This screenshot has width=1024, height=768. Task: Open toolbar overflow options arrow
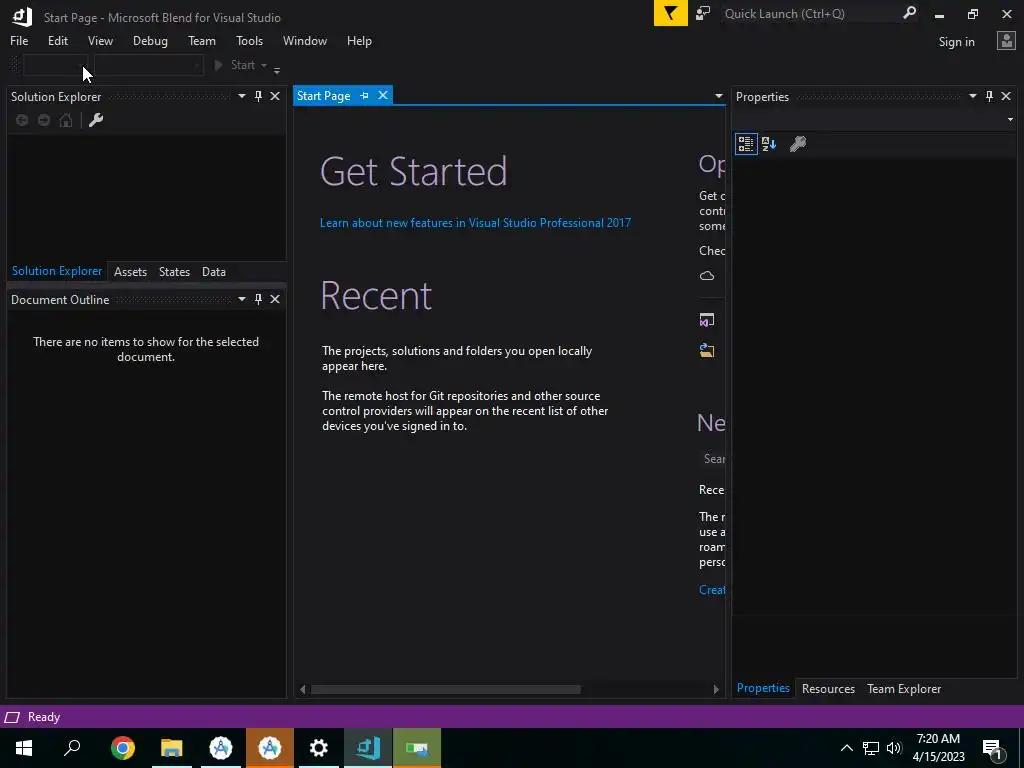pos(277,69)
